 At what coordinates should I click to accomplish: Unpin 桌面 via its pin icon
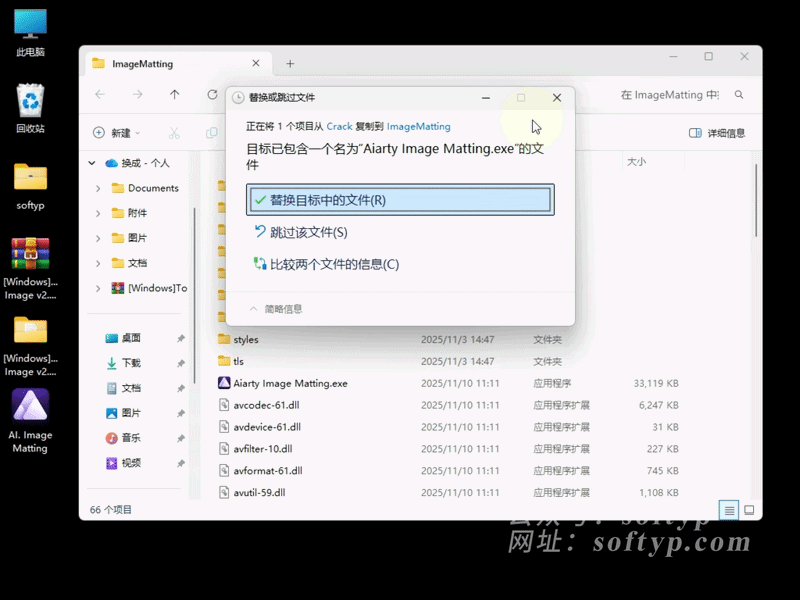point(181,338)
